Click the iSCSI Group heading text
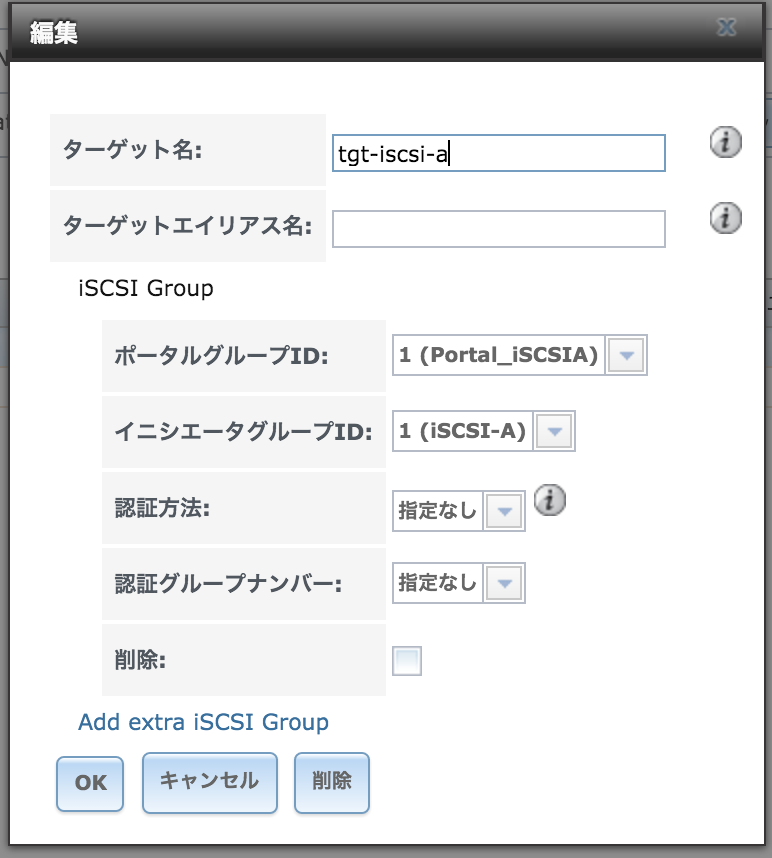Image resolution: width=772 pixels, height=858 pixels. tap(146, 288)
